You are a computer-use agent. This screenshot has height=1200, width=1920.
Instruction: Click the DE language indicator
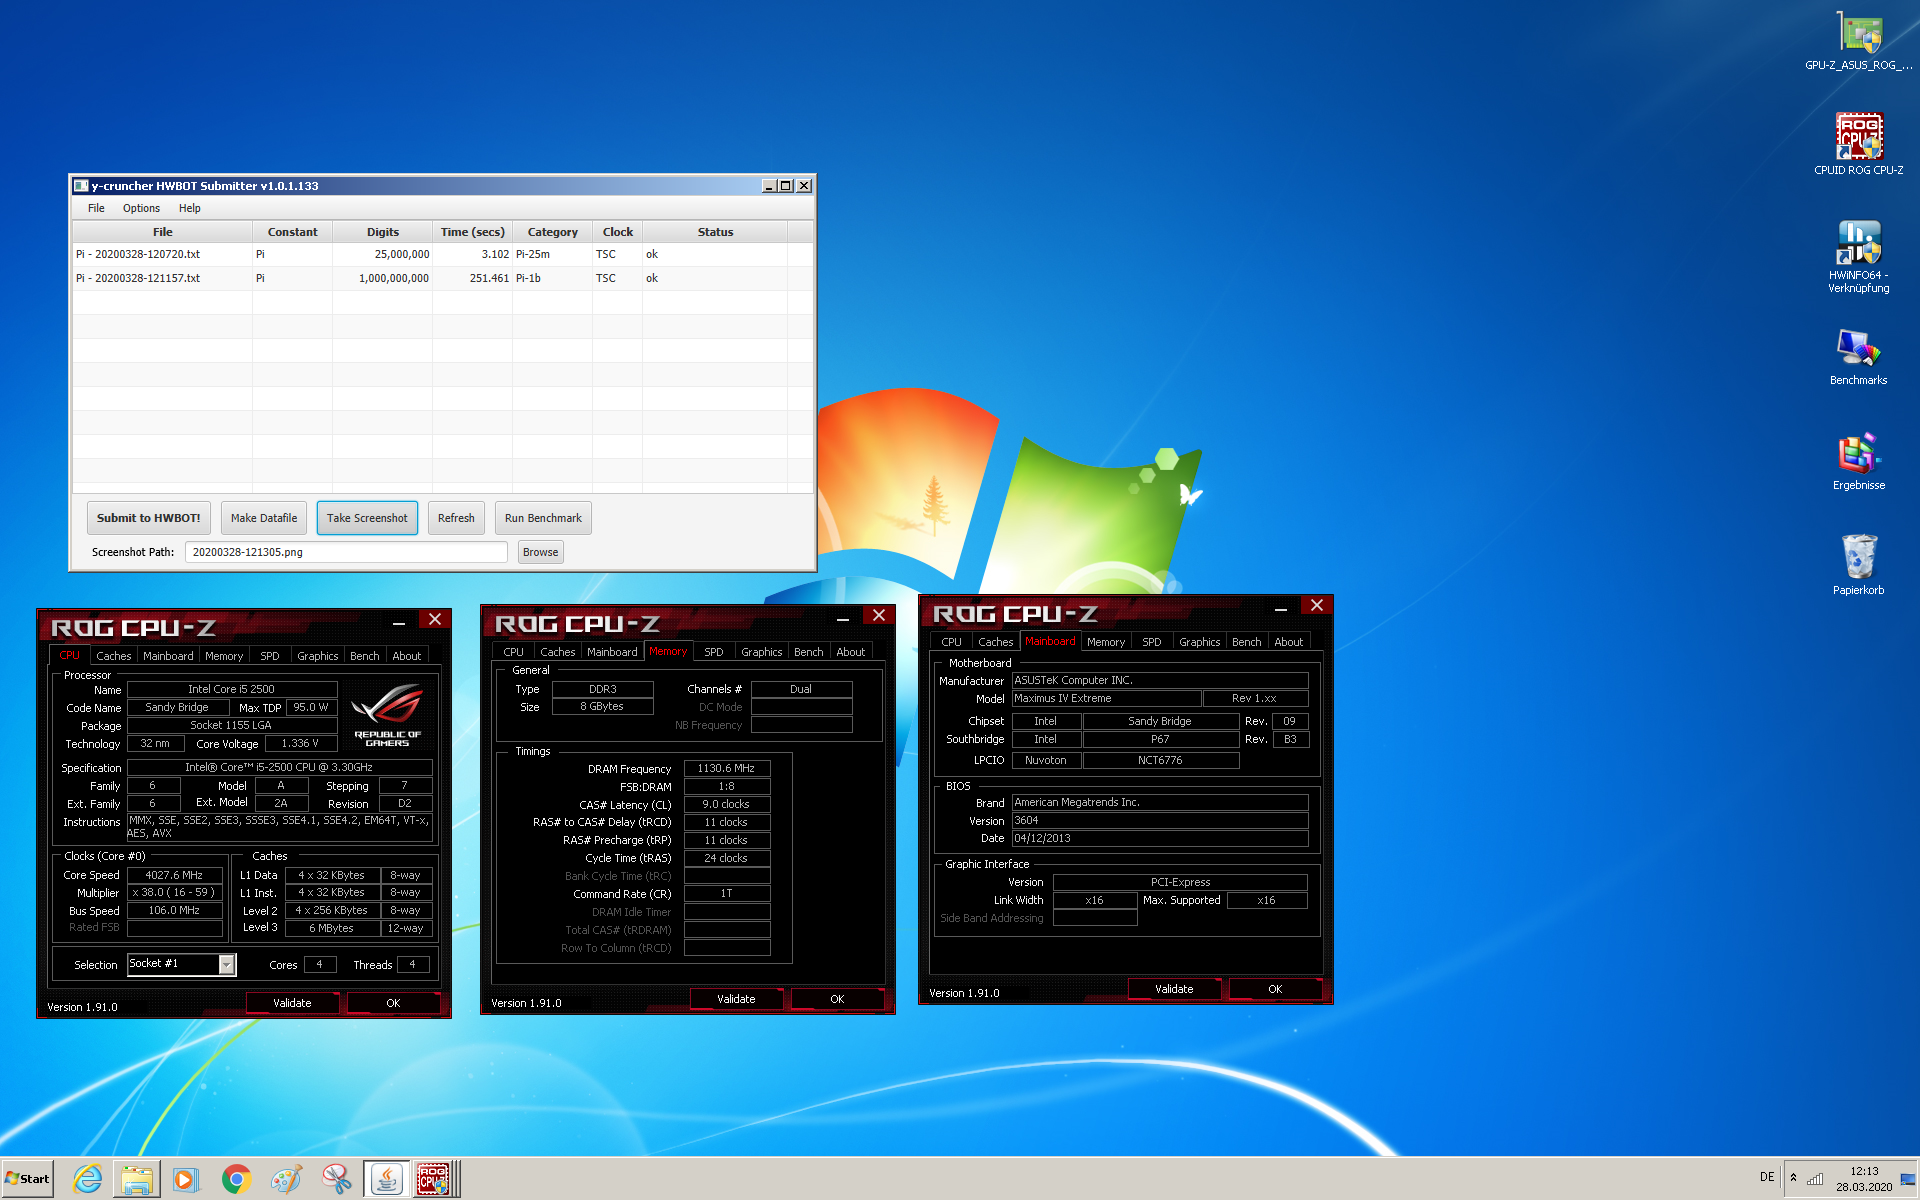(x=1767, y=1177)
